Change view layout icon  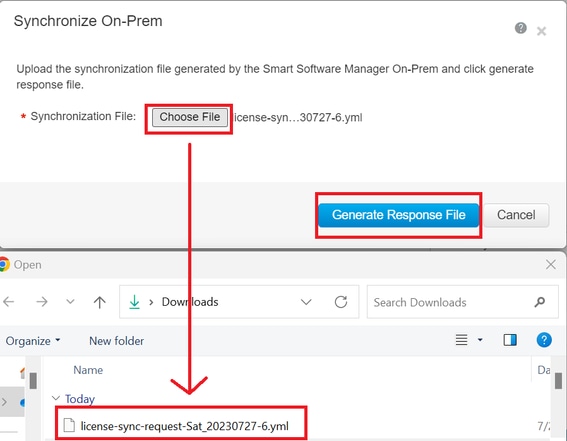click(x=461, y=340)
